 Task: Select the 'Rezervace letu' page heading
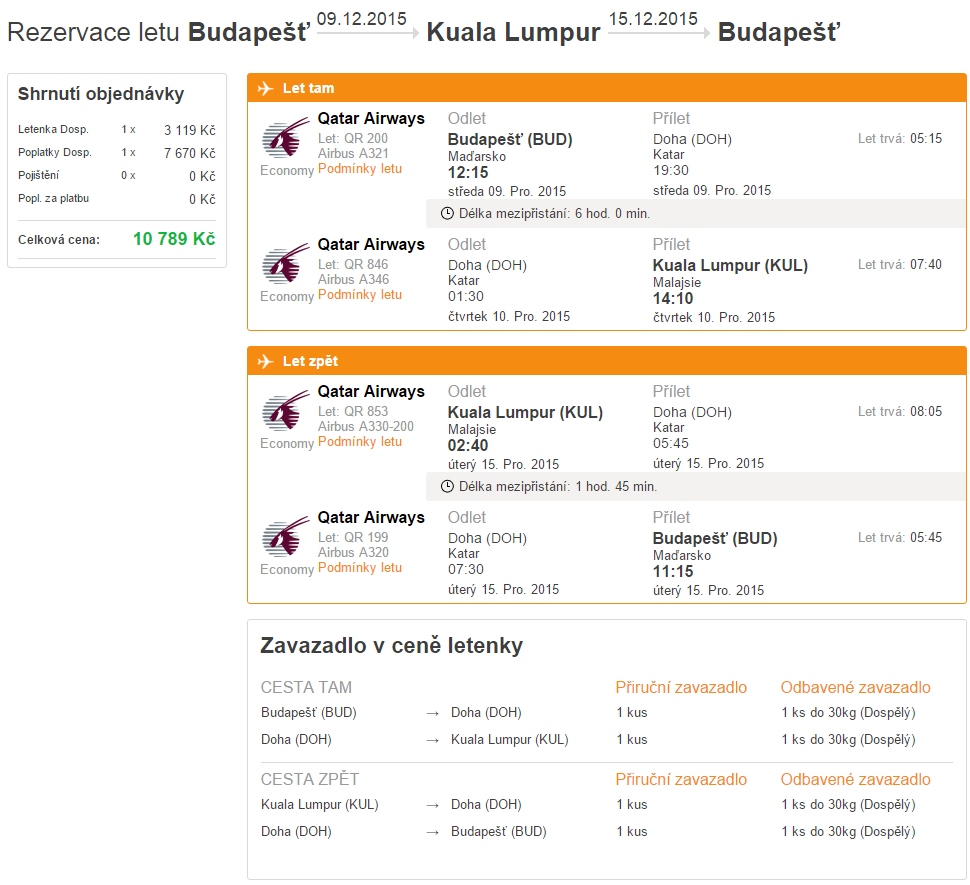pyautogui.click(x=93, y=32)
